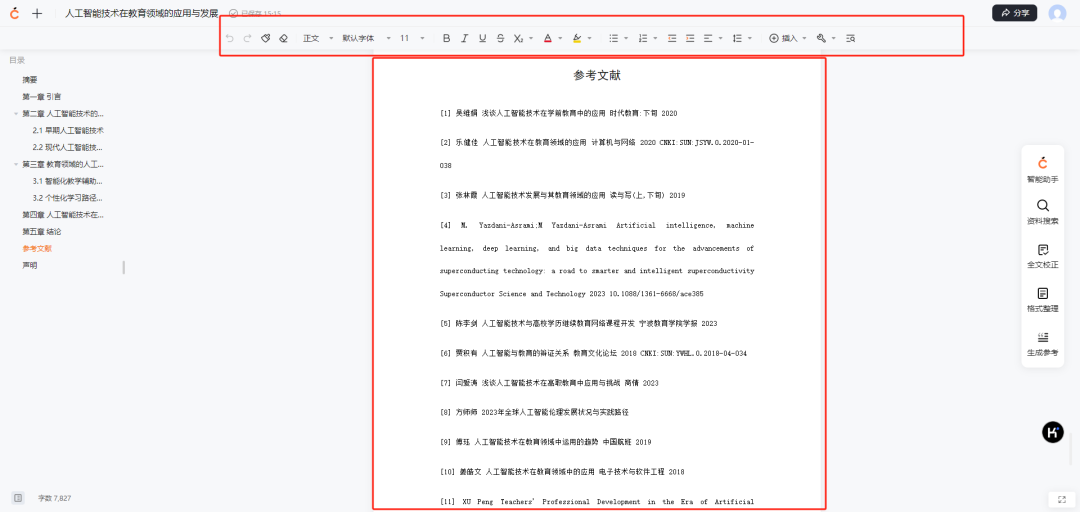
Task: Insert a numbered list
Action: pos(643,39)
